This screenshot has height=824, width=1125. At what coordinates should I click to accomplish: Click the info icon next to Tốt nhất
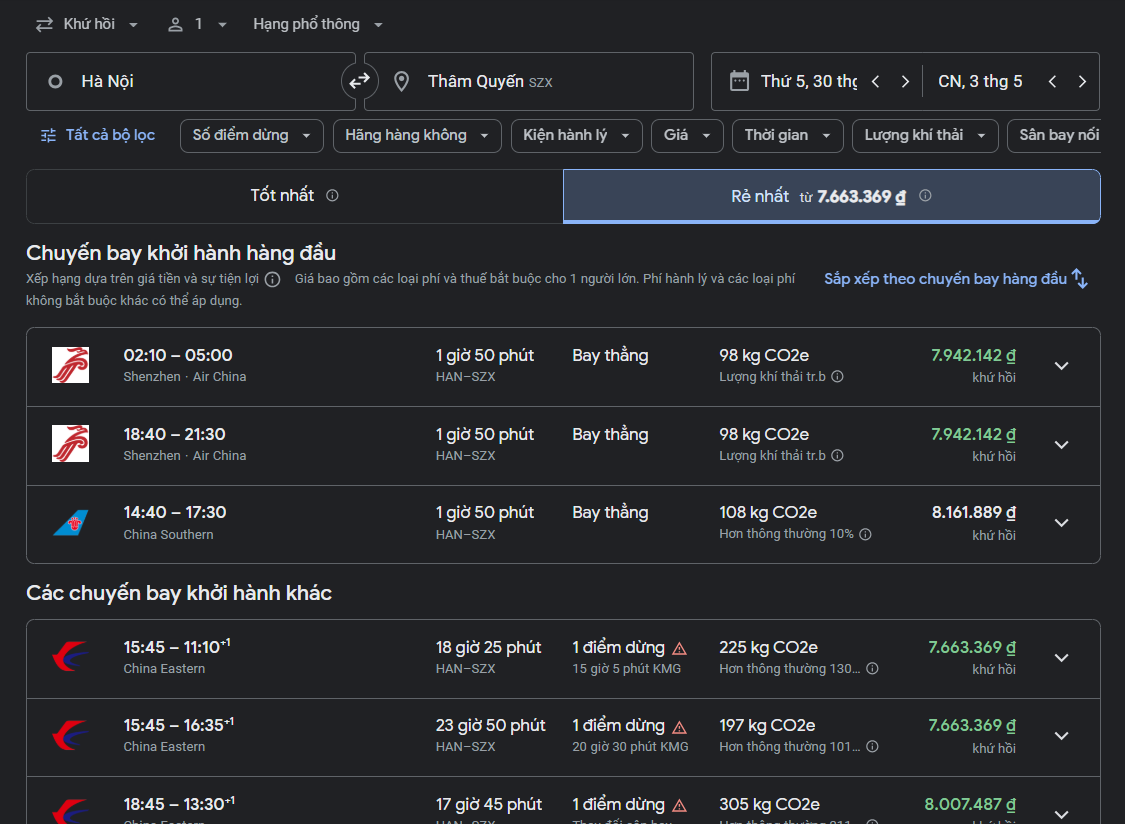coord(332,196)
